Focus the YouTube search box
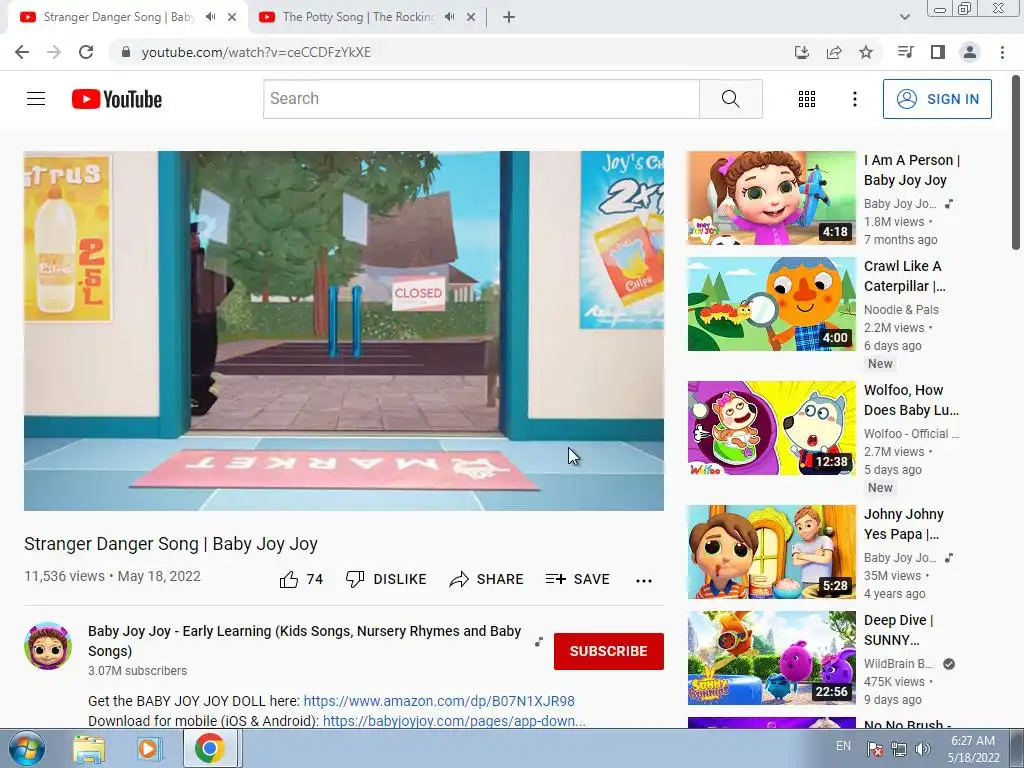The image size is (1024, 768). click(x=481, y=99)
